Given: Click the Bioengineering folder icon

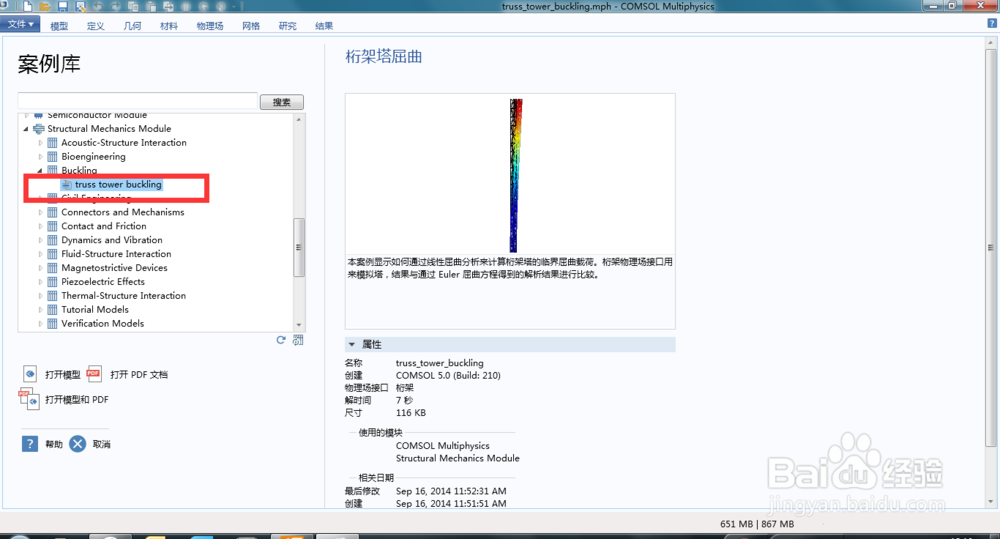Looking at the screenshot, I should (52, 157).
